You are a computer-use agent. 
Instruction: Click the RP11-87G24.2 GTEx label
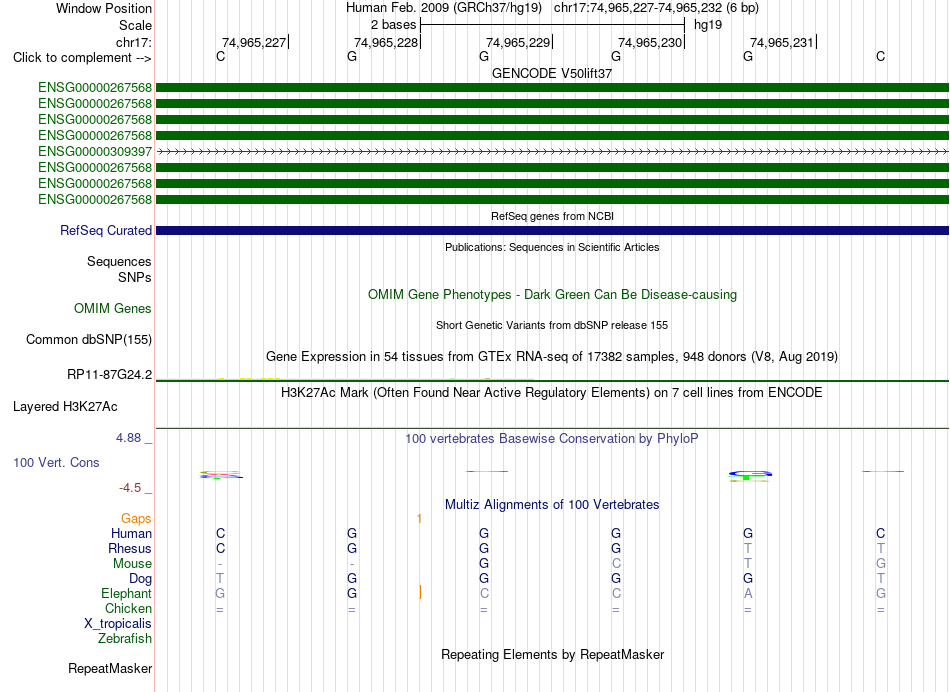pyautogui.click(x=109, y=374)
